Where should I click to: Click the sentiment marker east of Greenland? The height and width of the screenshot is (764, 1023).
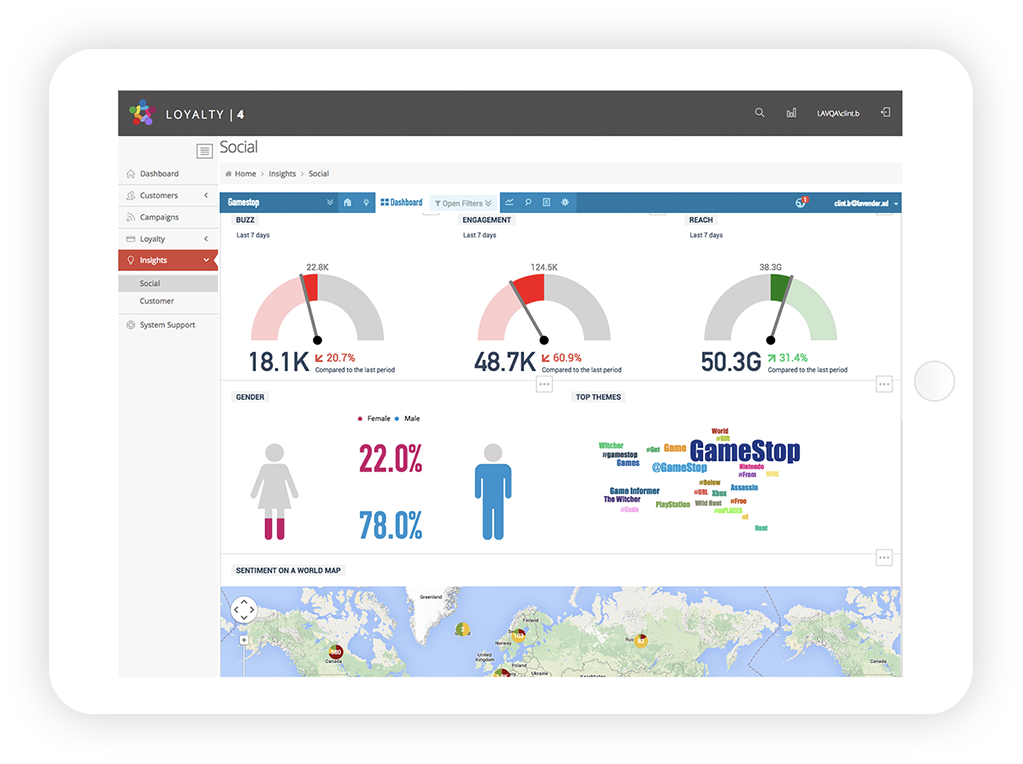point(462,629)
